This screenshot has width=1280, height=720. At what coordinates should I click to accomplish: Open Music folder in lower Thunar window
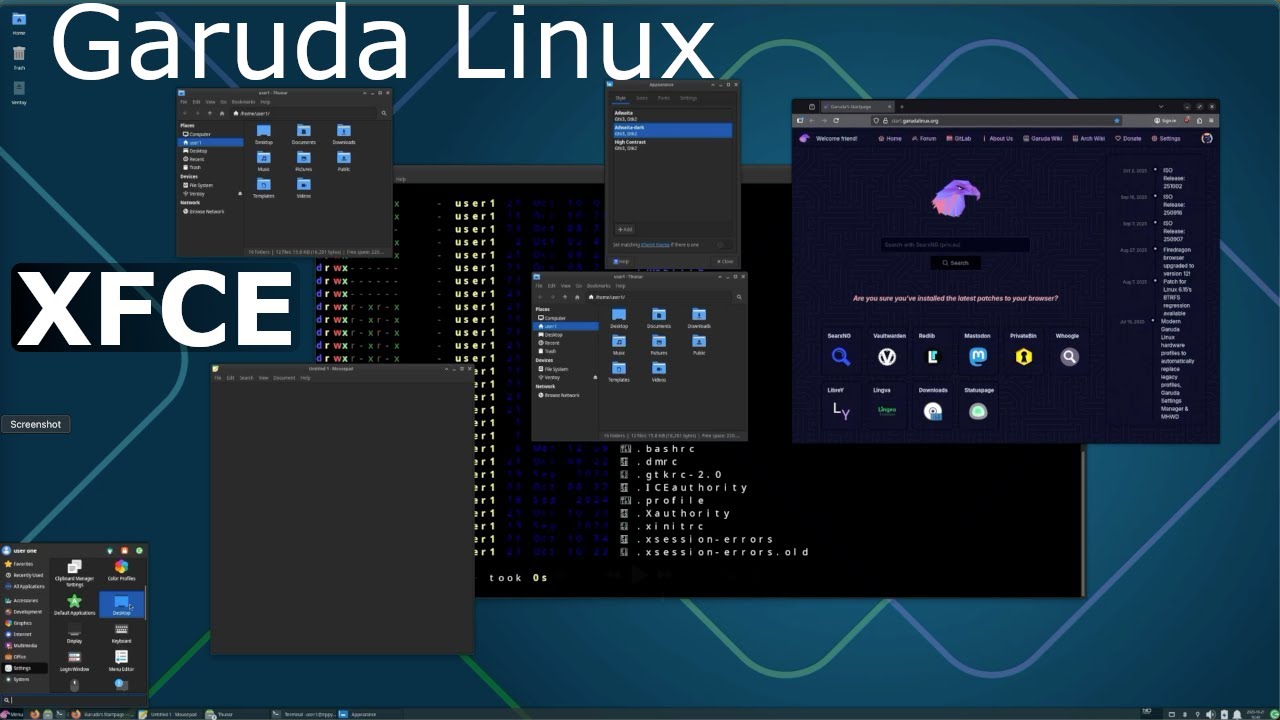[x=619, y=345]
